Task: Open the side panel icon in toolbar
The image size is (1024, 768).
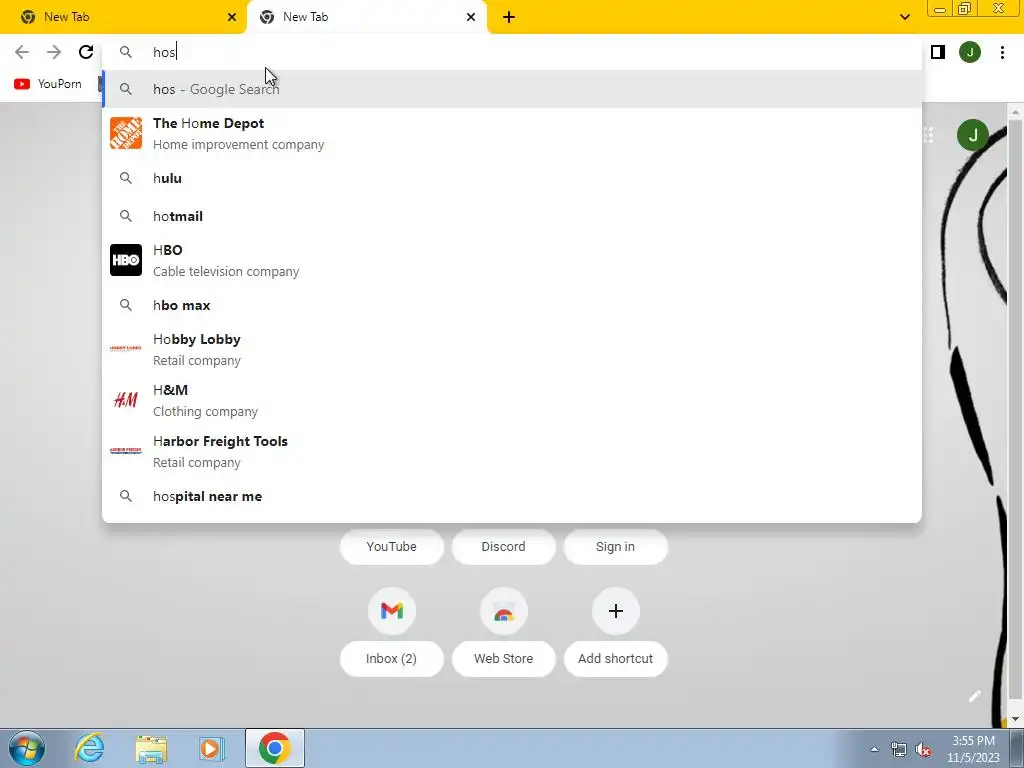Action: coord(938,52)
